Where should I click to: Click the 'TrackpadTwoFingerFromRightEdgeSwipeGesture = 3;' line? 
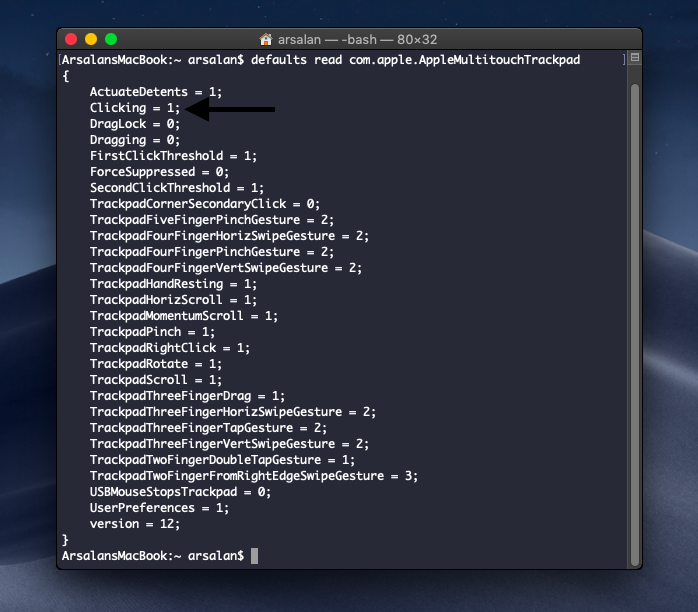pos(254,476)
